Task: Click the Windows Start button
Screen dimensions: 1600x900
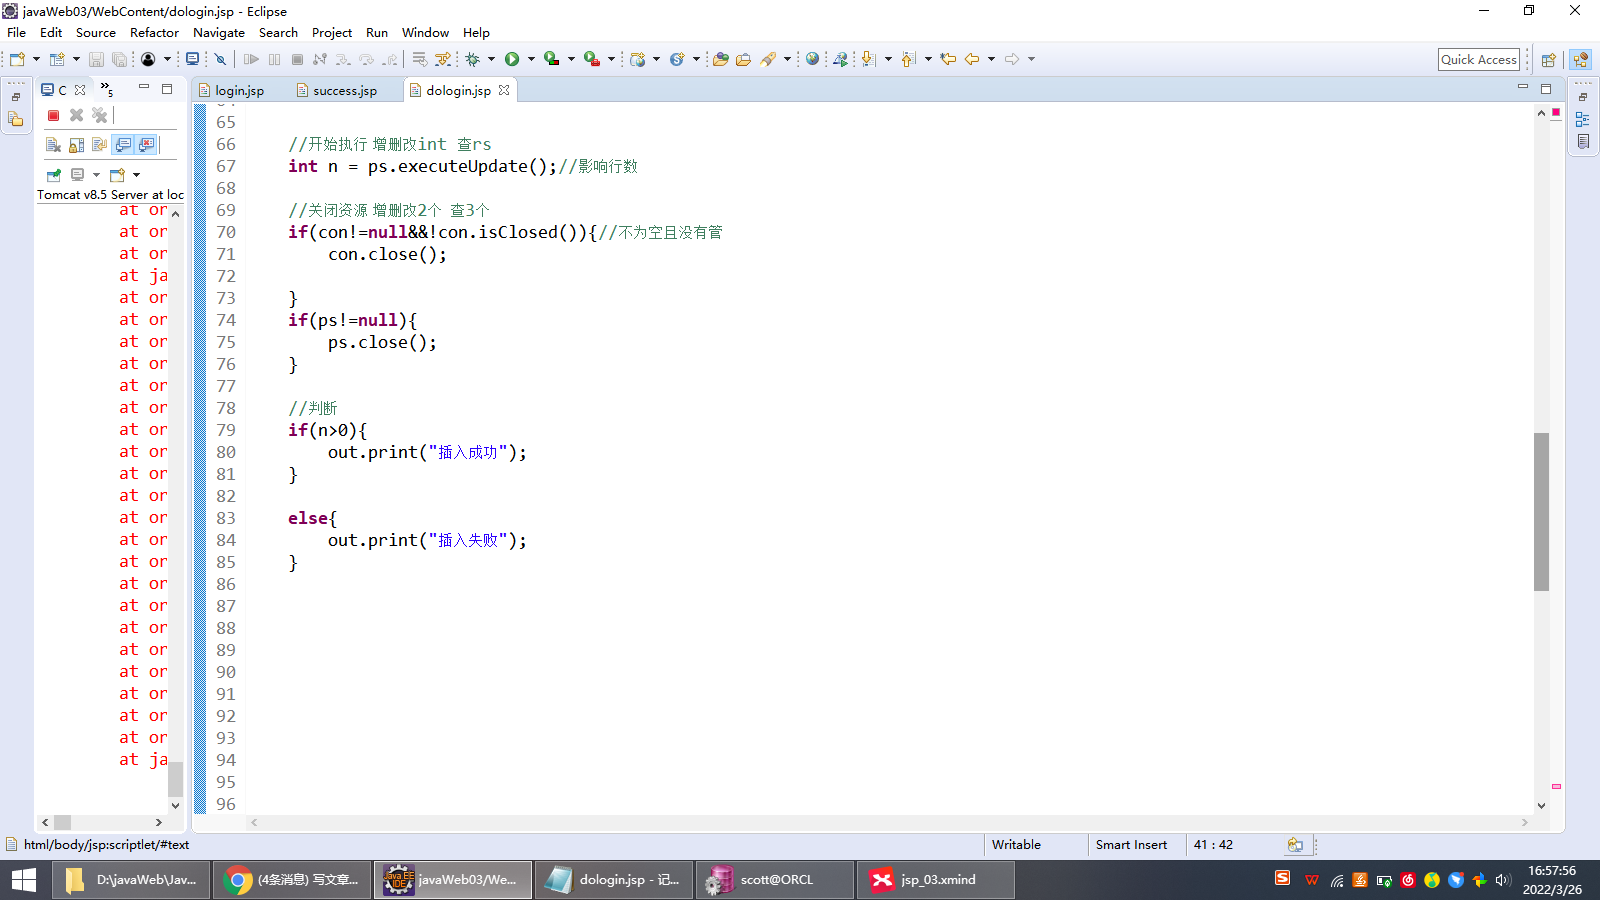Action: 24,880
